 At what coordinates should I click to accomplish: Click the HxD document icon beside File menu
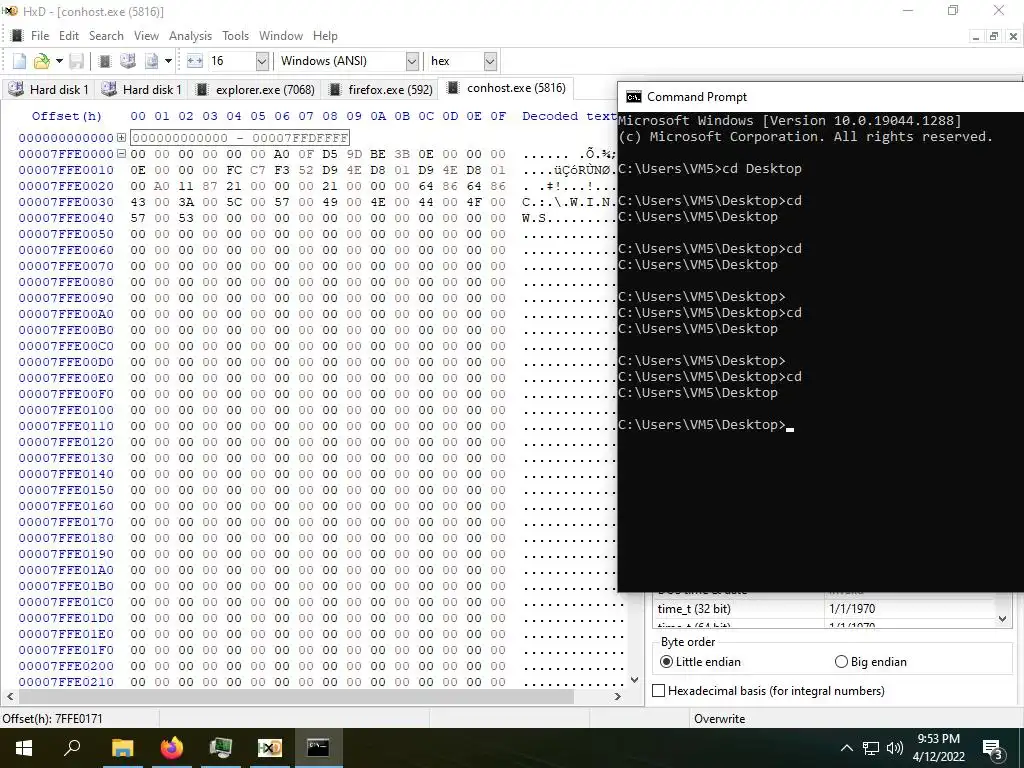coord(18,35)
